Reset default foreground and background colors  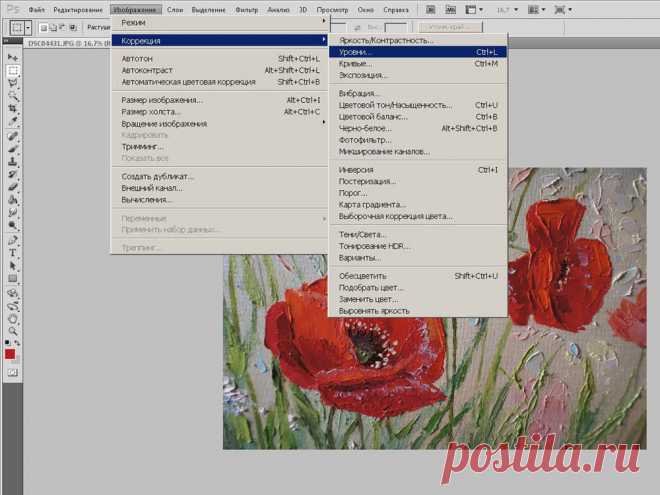pyautogui.click(x=7, y=343)
